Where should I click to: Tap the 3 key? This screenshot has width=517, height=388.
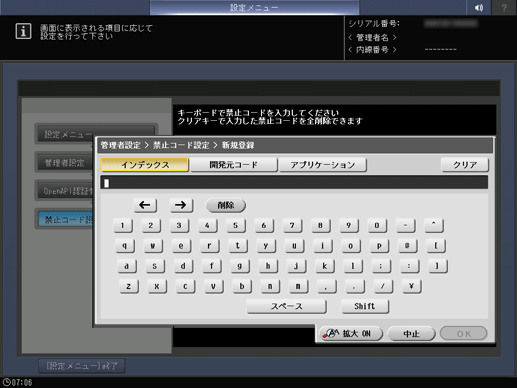(179, 226)
